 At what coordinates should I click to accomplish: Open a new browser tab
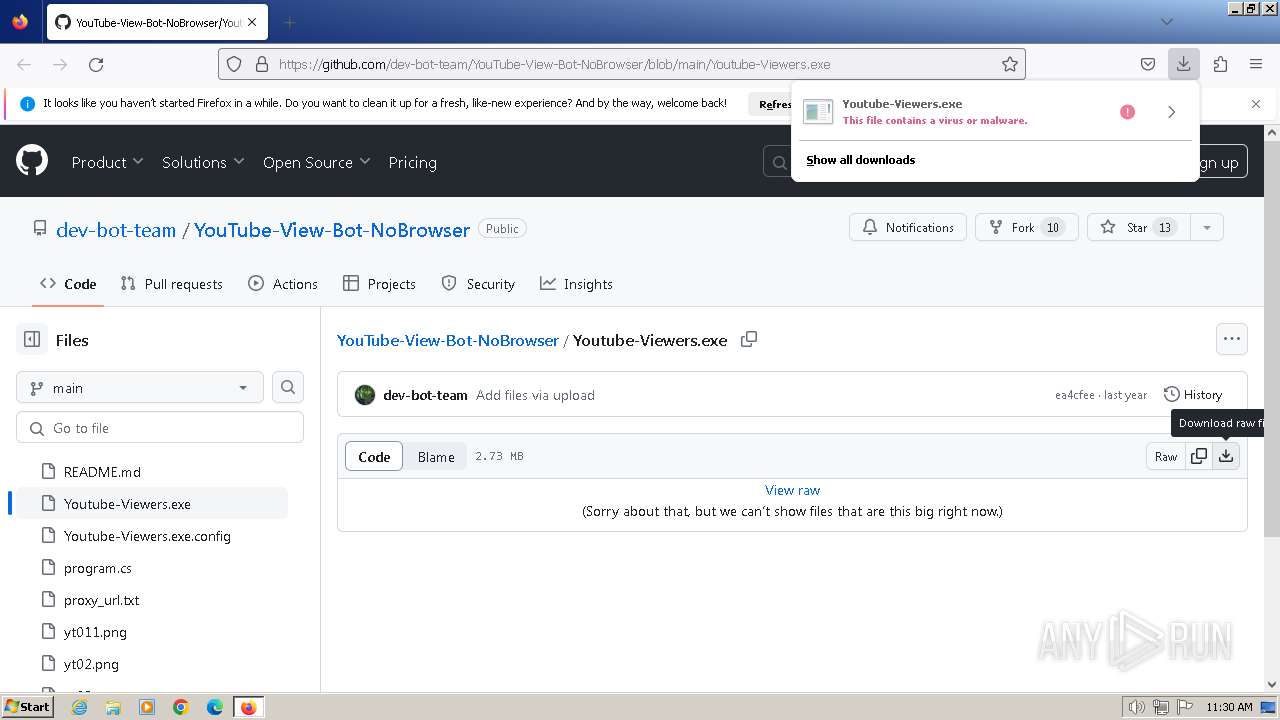289,22
